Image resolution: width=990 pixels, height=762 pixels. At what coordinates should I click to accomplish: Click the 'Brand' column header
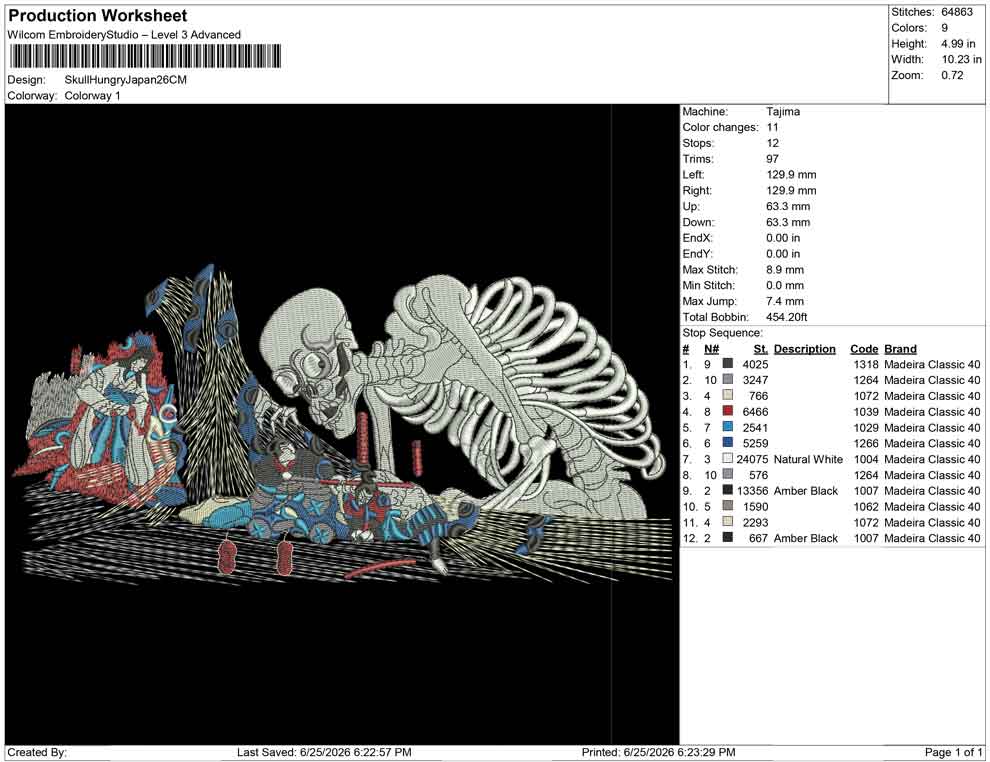point(900,349)
